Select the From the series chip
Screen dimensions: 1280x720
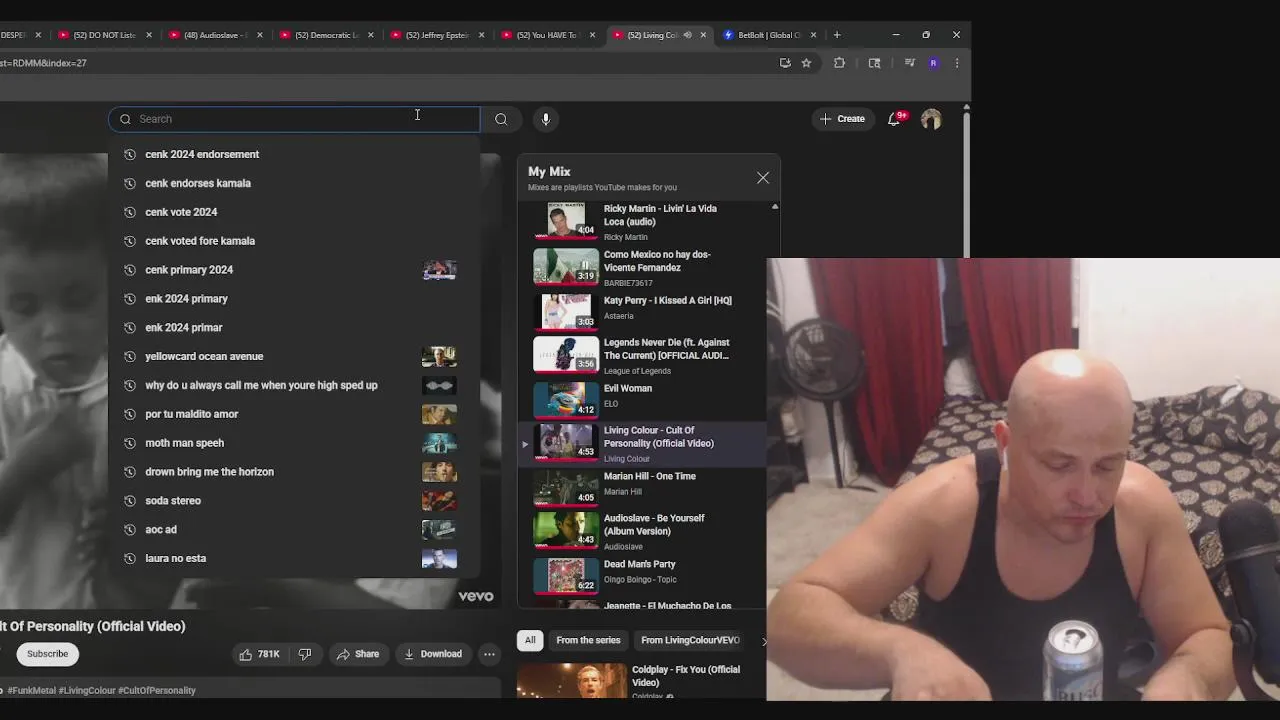[588, 640]
